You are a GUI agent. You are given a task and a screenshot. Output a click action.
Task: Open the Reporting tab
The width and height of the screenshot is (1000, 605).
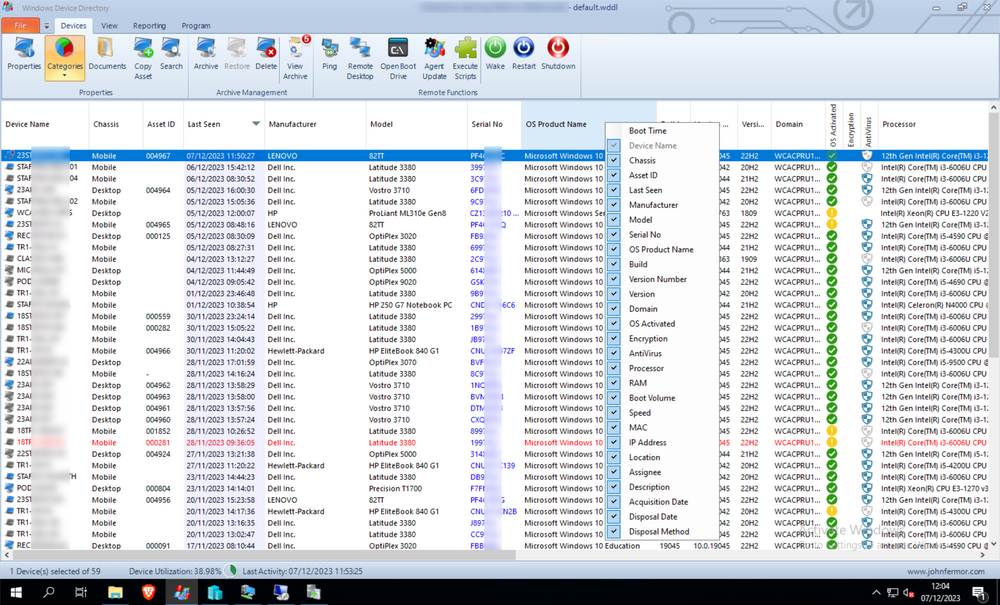click(x=149, y=26)
